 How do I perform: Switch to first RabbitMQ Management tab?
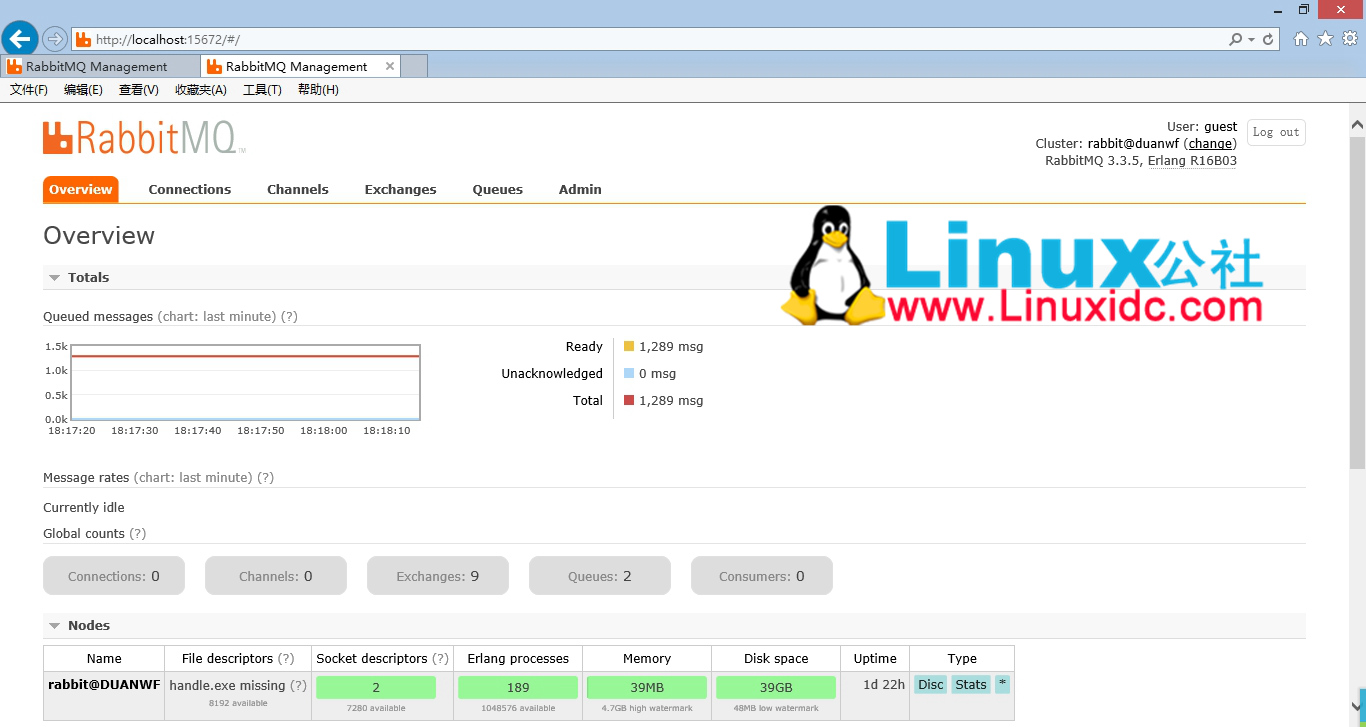pos(99,66)
